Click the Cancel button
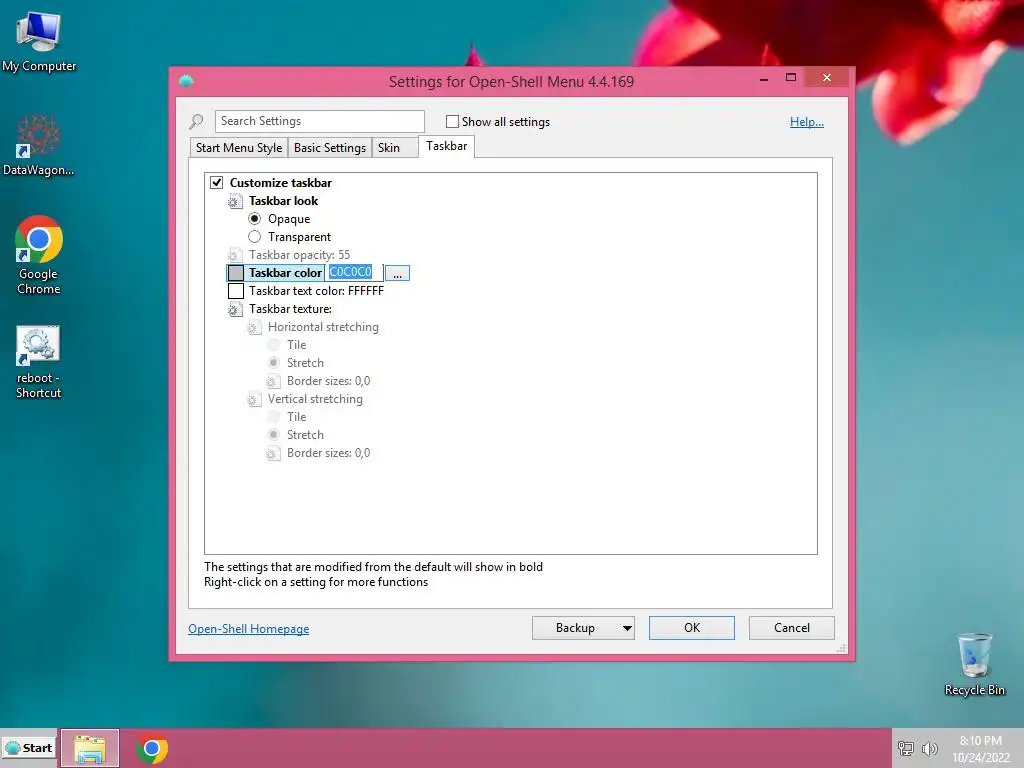Image resolution: width=1024 pixels, height=768 pixels. click(792, 628)
